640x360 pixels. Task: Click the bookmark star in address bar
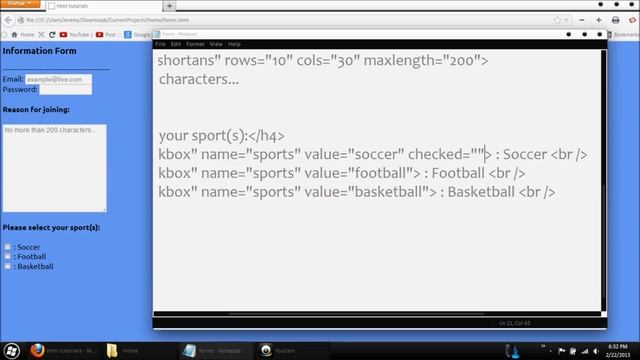tap(558, 20)
